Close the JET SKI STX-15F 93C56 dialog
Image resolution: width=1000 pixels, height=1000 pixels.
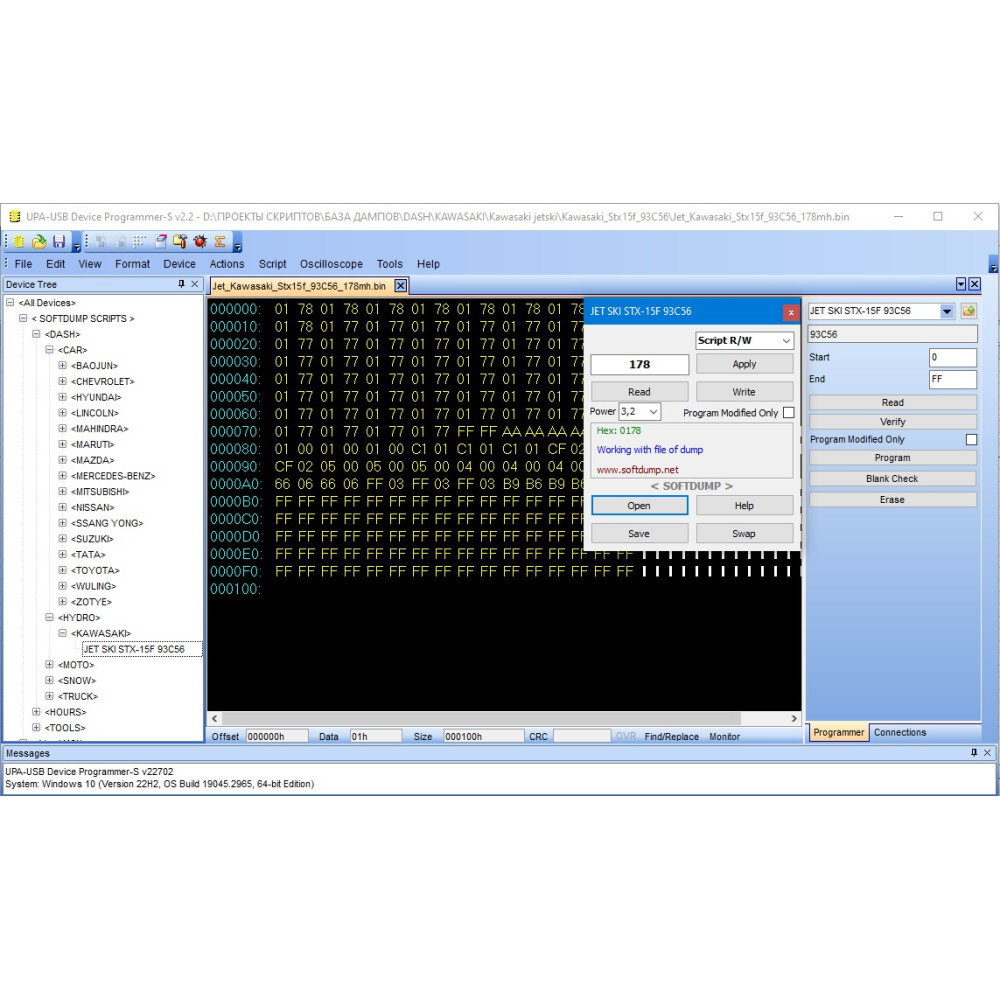coord(791,312)
